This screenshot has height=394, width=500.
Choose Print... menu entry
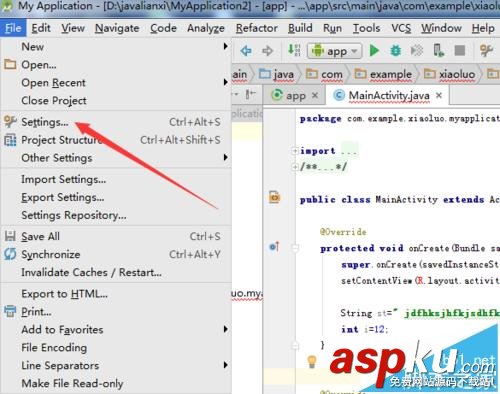(x=116, y=312)
